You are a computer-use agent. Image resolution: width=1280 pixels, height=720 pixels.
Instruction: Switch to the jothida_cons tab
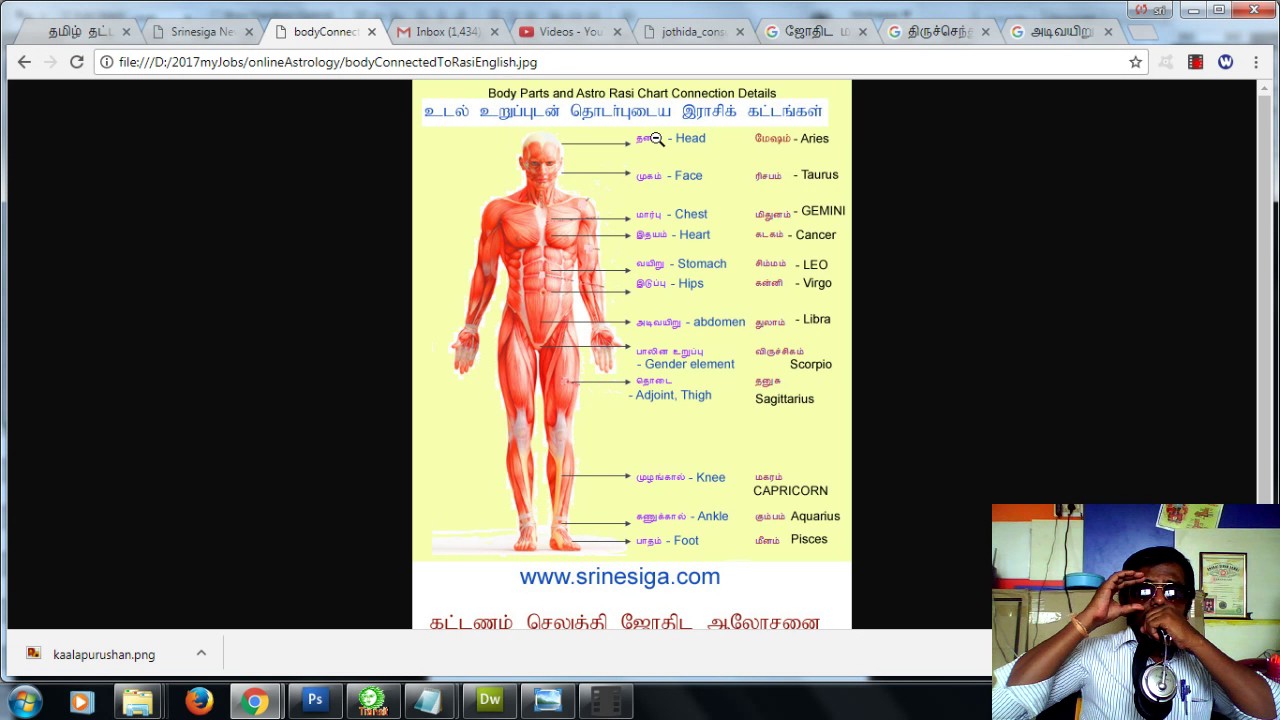(692, 32)
